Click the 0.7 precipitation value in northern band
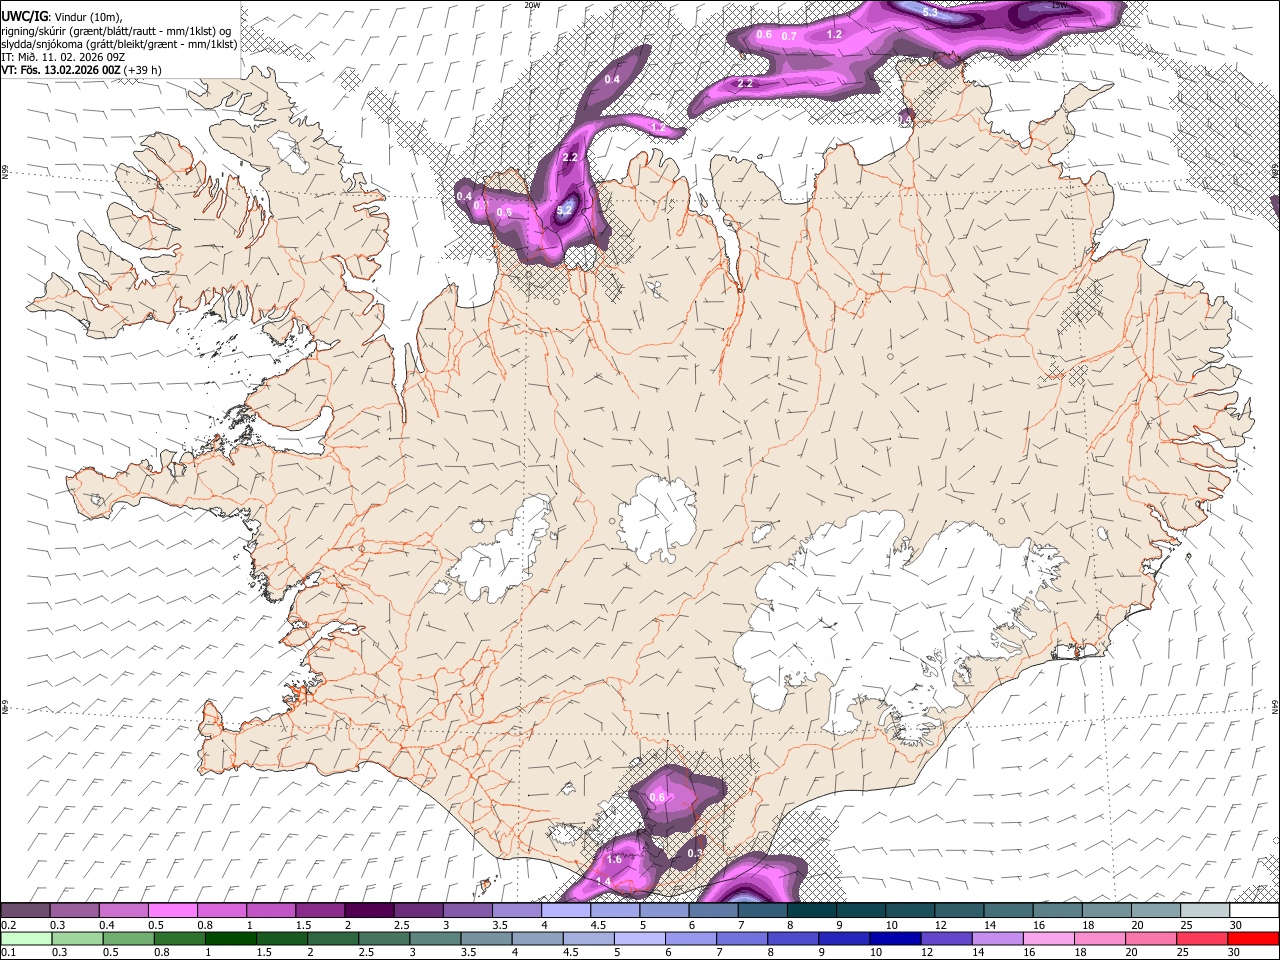 coord(789,36)
